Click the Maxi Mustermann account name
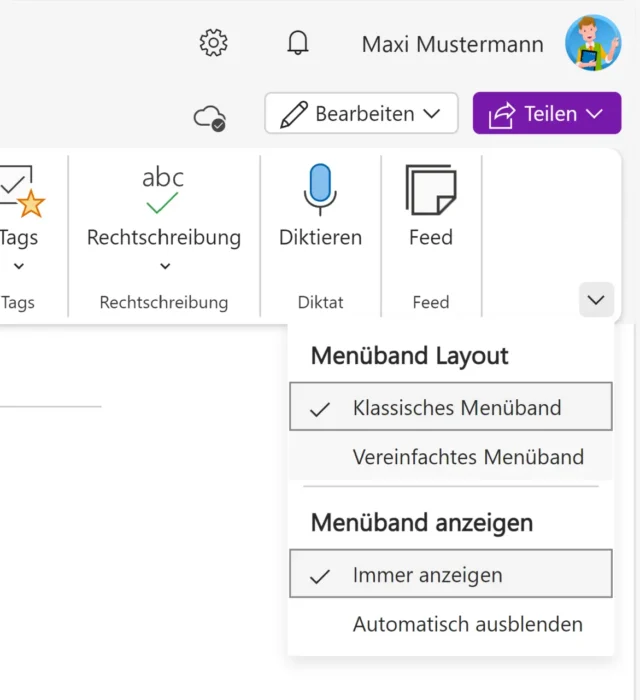Viewport: 640px width, 700px height. 452,44
